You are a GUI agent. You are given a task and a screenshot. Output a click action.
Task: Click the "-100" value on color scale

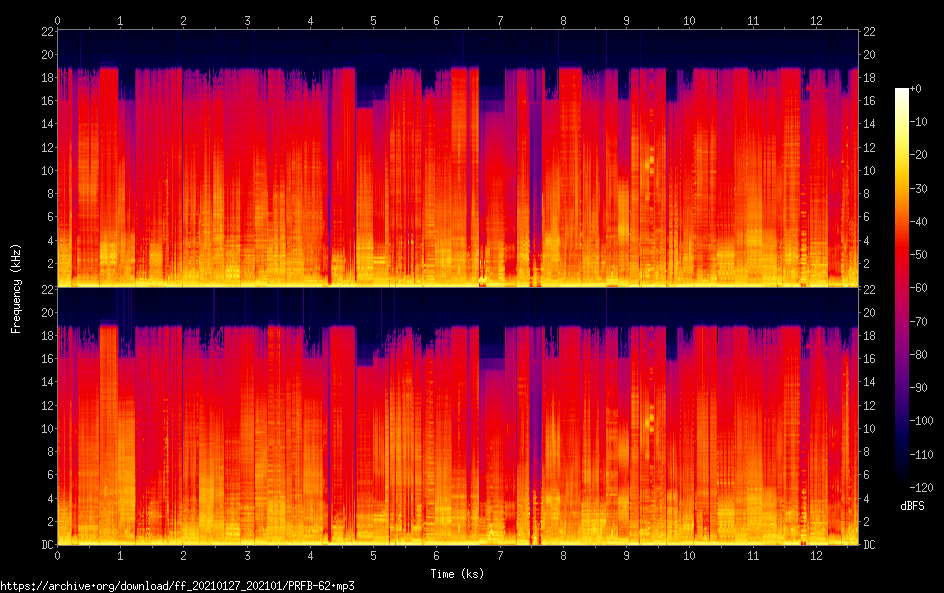[x=922, y=421]
